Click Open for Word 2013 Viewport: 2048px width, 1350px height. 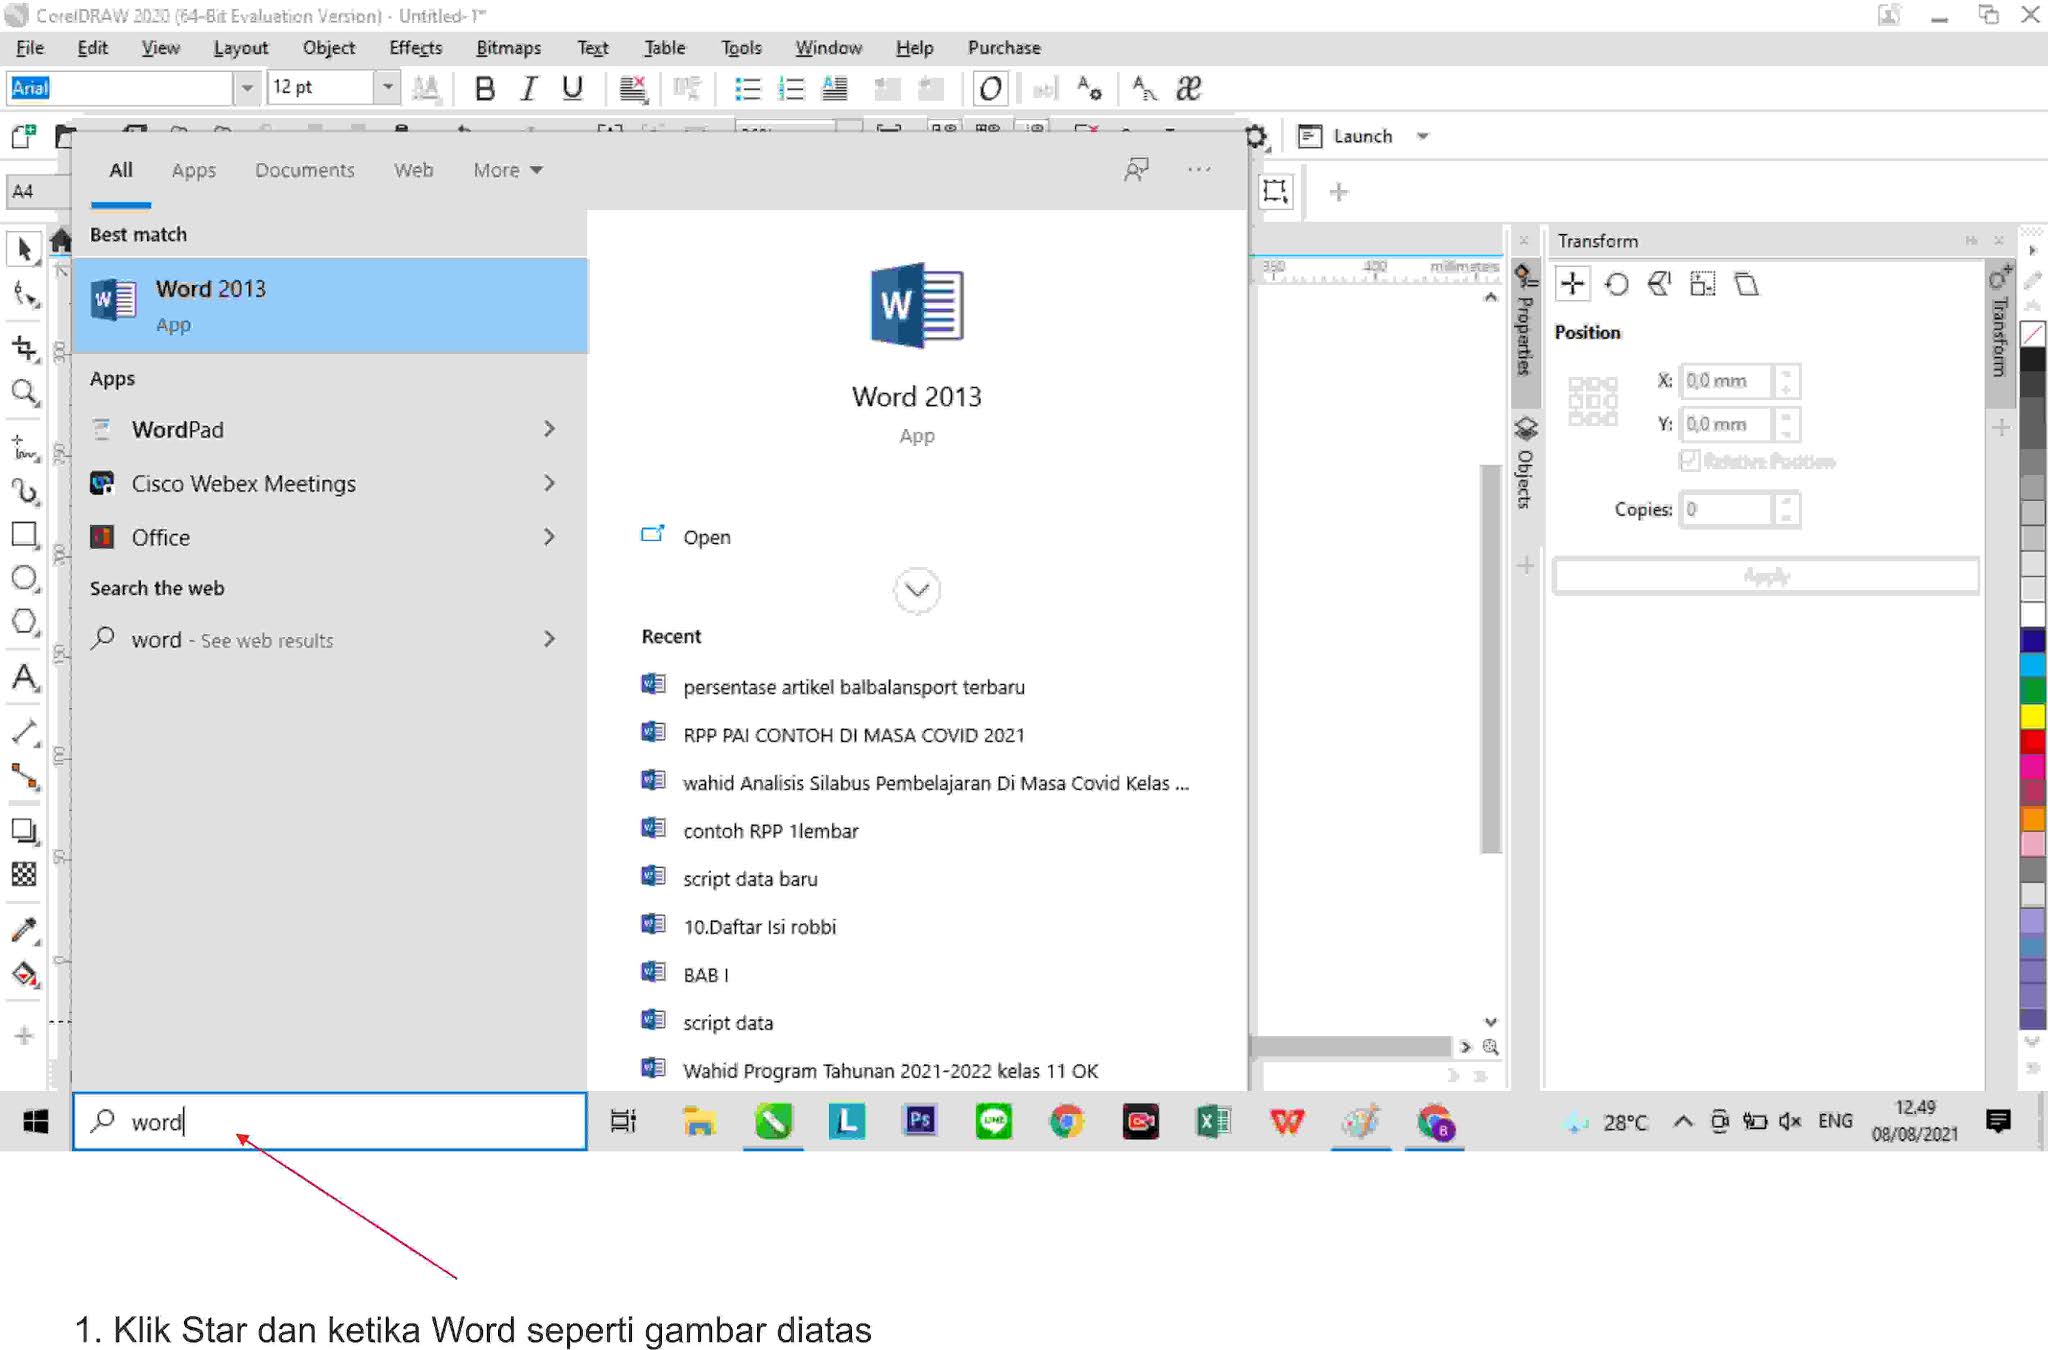point(706,537)
